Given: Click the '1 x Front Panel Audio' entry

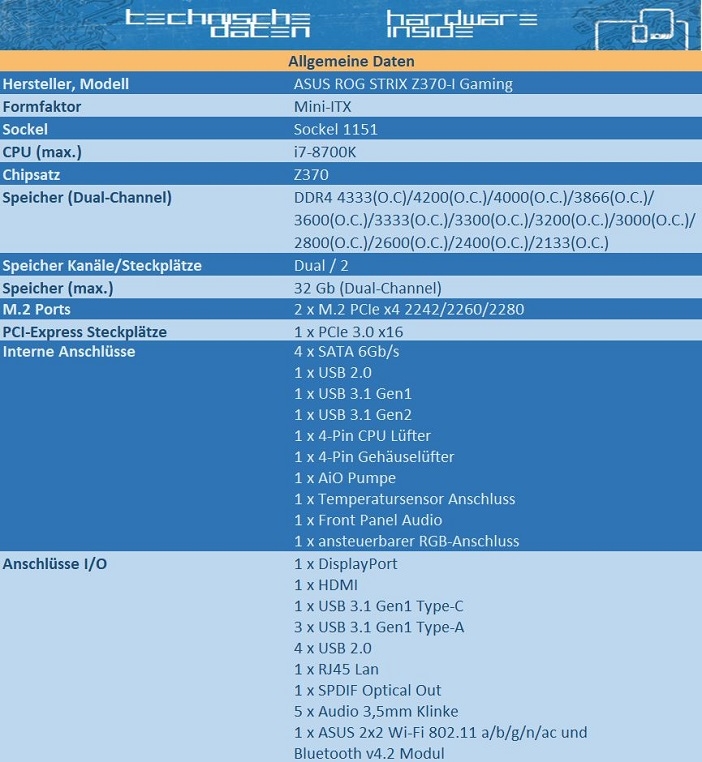Looking at the screenshot, I should (368, 520).
